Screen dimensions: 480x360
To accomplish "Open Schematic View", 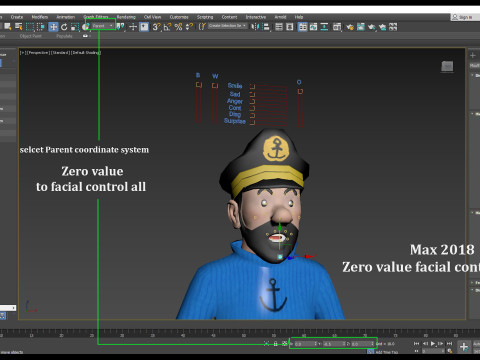I will 324,27.
